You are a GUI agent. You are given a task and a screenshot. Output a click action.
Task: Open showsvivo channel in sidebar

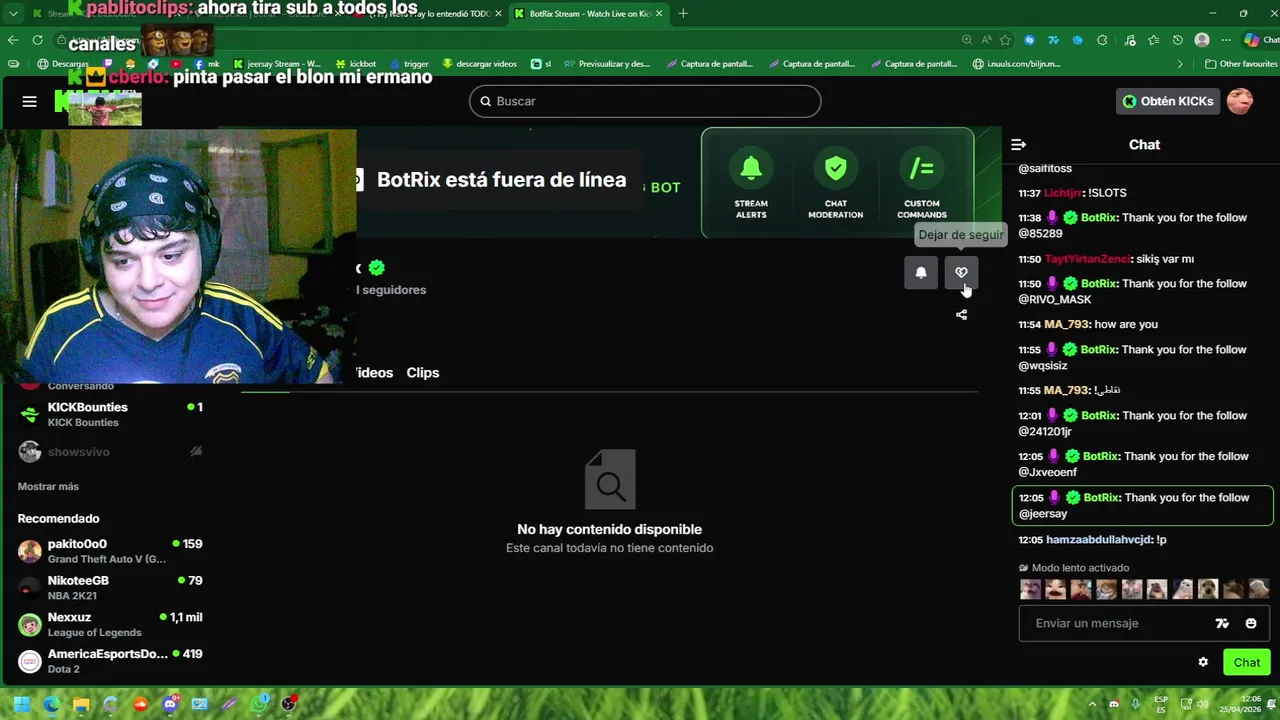pyautogui.click(x=110, y=452)
